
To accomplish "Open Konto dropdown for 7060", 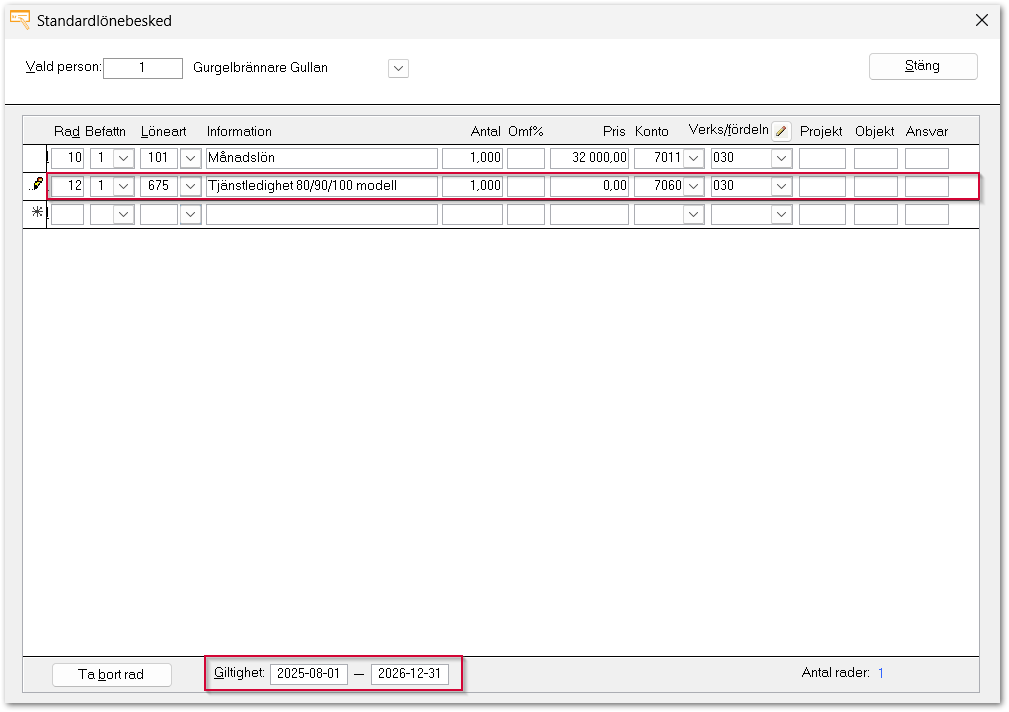I will (693, 186).
